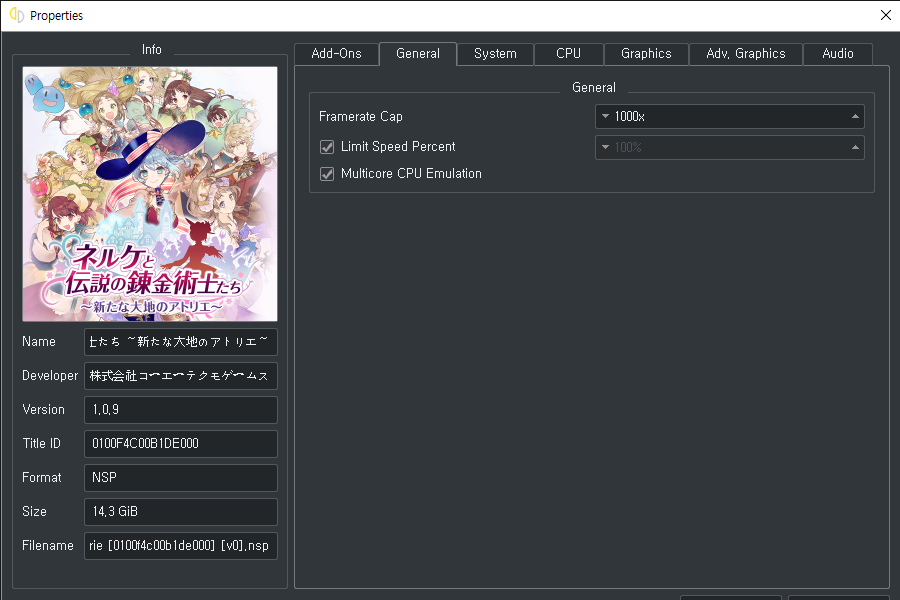Viewport: 900px width, 600px height.
Task: Select the Size field showing 14.3 GiB
Action: pos(181,512)
